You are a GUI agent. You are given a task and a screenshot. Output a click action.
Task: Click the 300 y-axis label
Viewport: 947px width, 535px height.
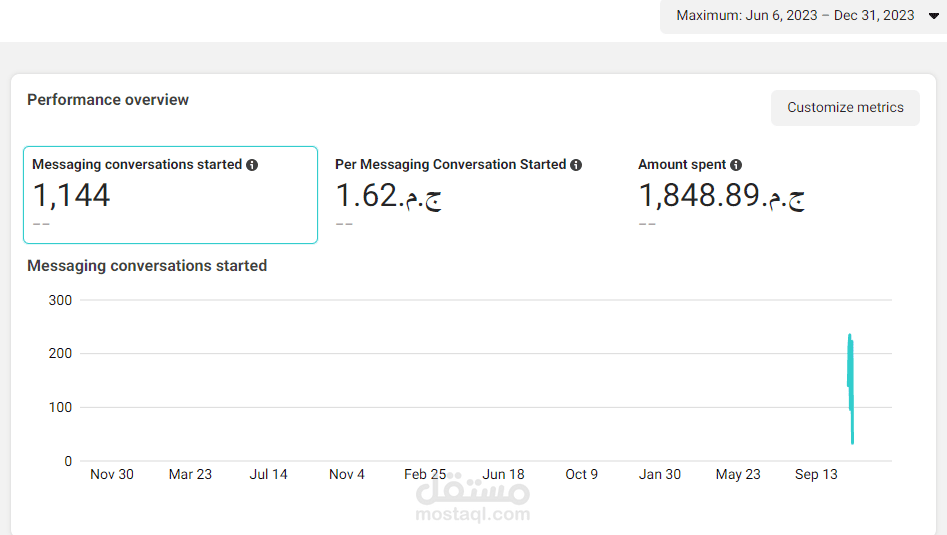60,300
